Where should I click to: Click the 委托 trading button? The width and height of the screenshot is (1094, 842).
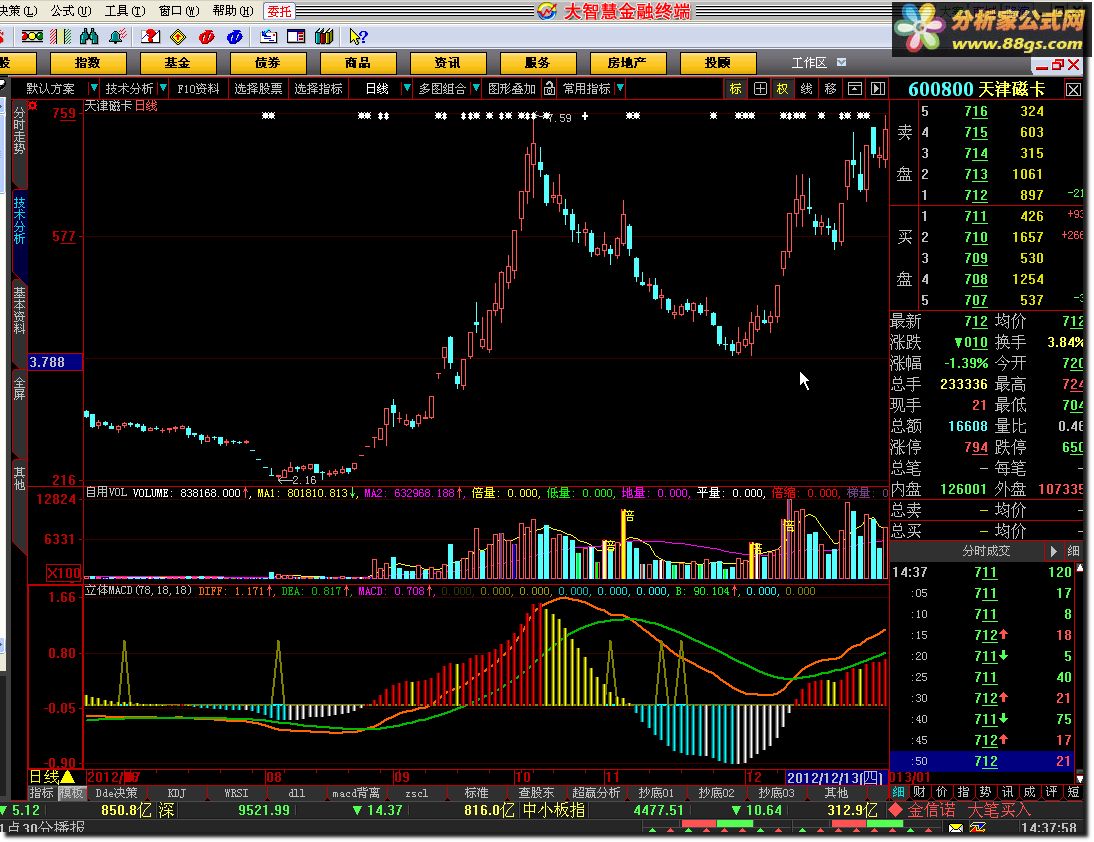coord(279,11)
